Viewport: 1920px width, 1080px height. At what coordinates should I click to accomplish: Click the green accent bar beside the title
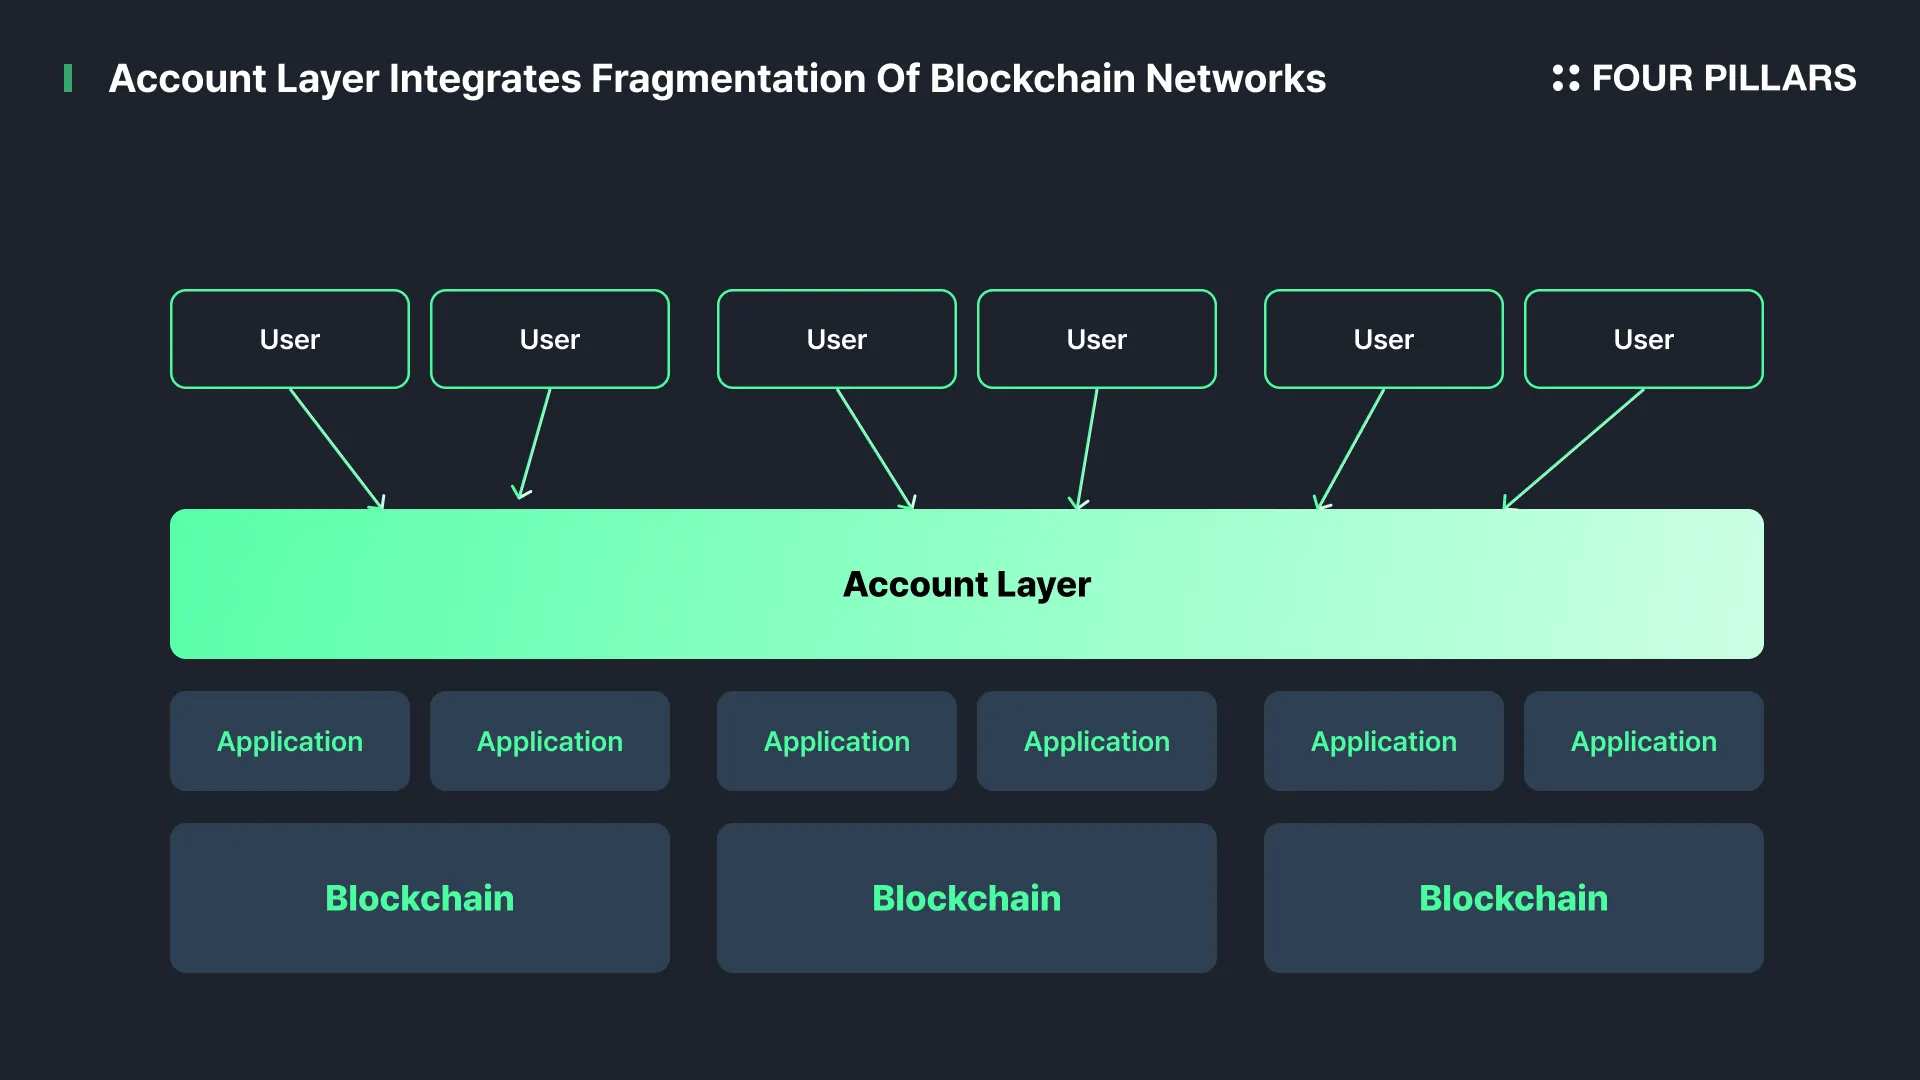click(68, 78)
